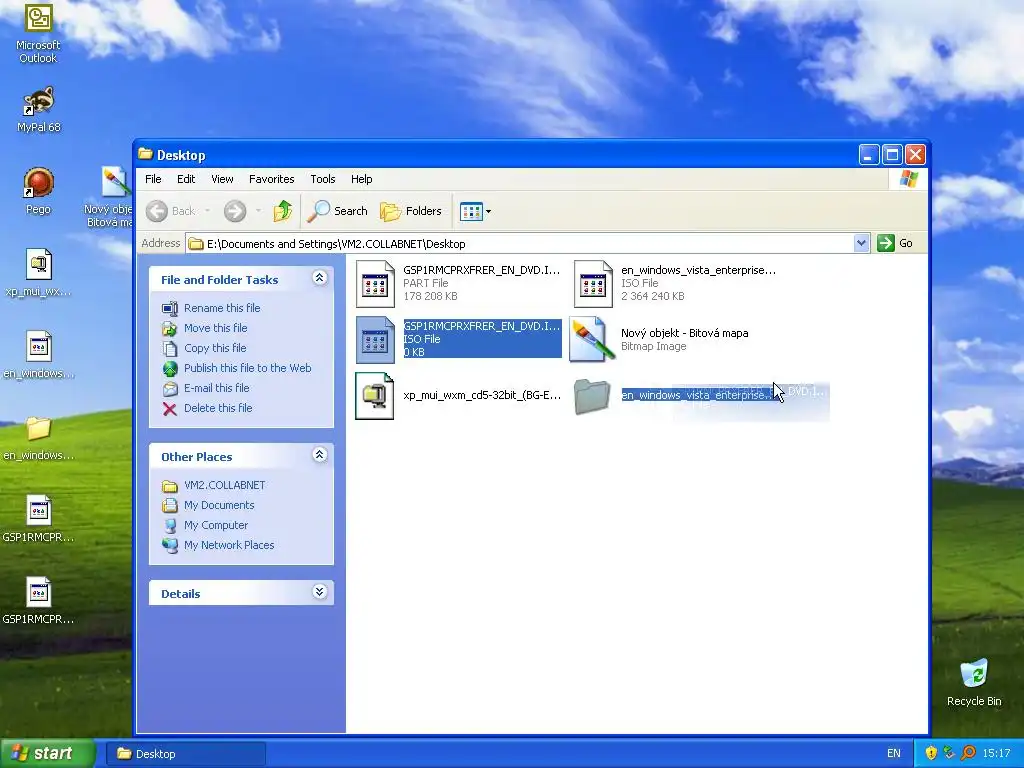This screenshot has height=768, width=1024.
Task: Click the E-mail envelope icon
Action: [170, 389]
